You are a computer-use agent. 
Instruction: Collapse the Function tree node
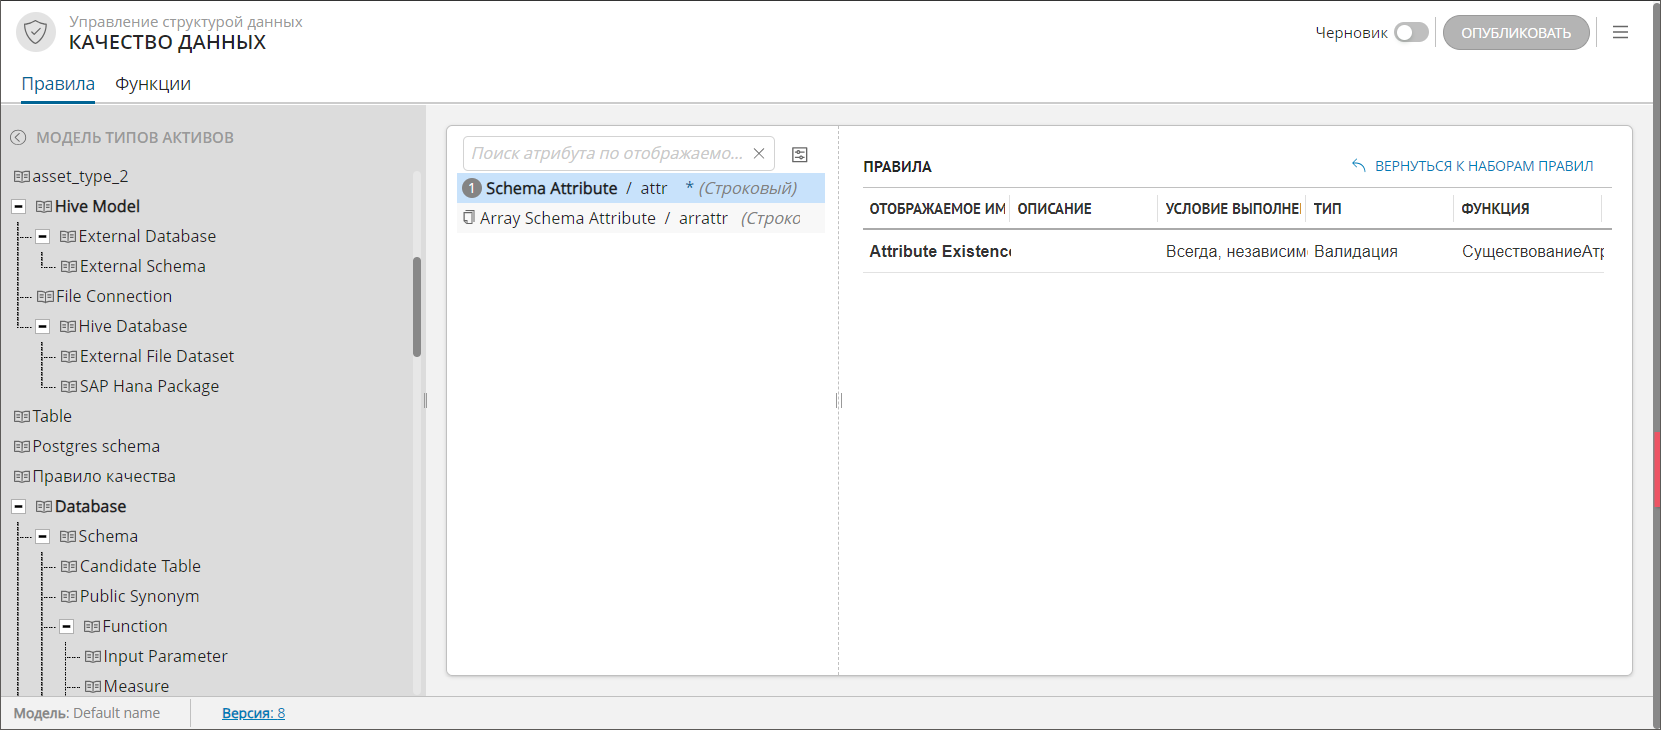pos(66,627)
